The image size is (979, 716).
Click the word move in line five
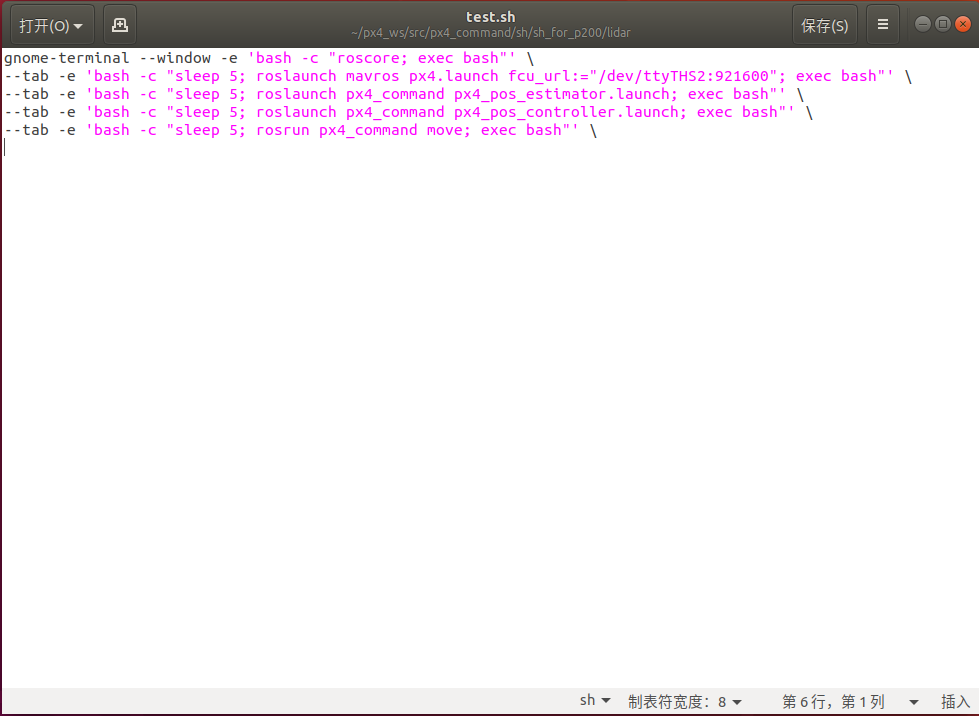[445, 130]
